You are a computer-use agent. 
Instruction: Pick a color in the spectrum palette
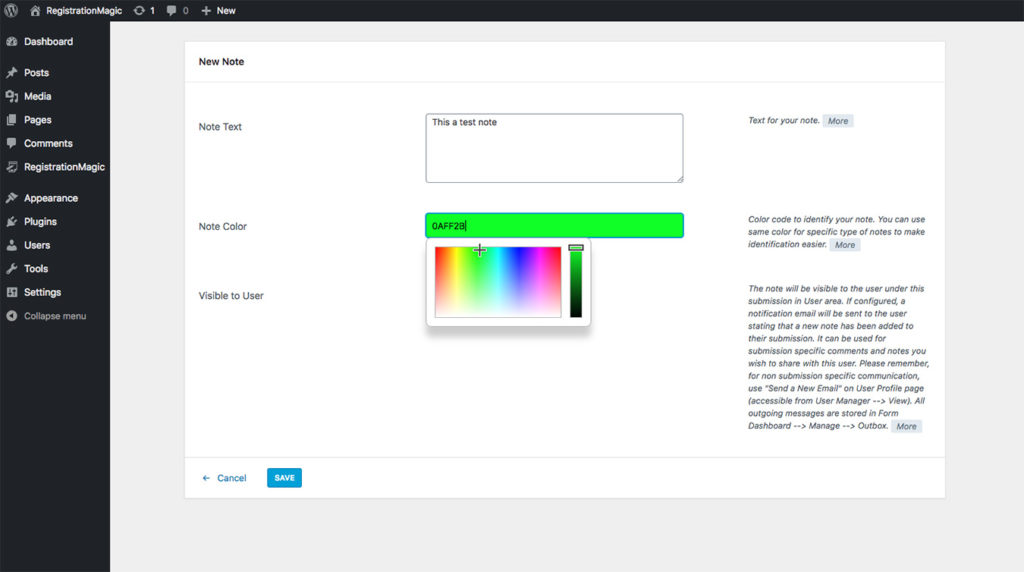pyautogui.click(x=497, y=282)
